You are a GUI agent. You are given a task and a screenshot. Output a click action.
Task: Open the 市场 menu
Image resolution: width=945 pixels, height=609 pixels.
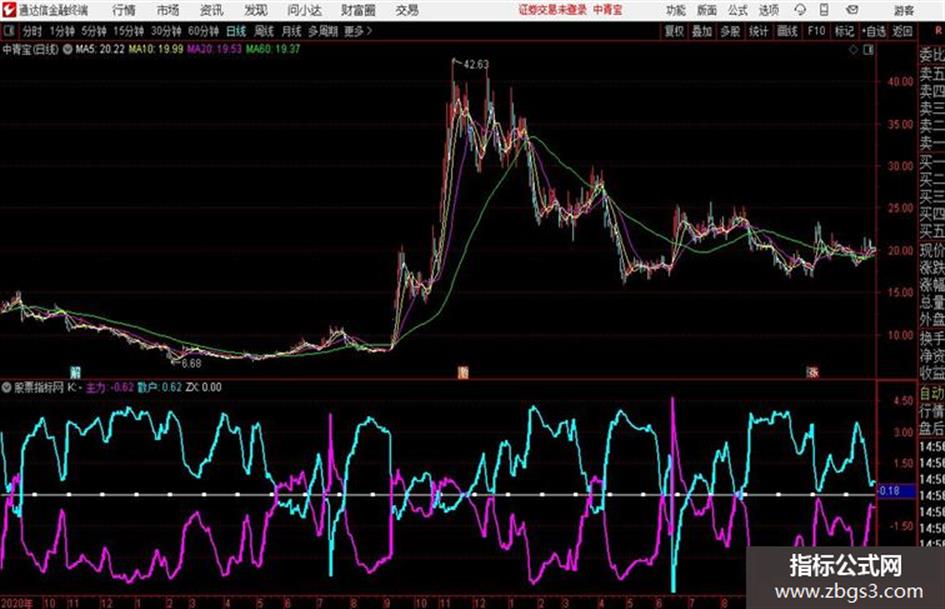pyautogui.click(x=168, y=10)
